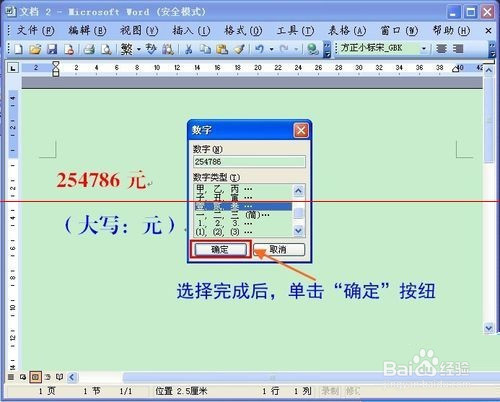Open the 文件(F) menu
Screen dimensions: 500x402
pos(35,31)
